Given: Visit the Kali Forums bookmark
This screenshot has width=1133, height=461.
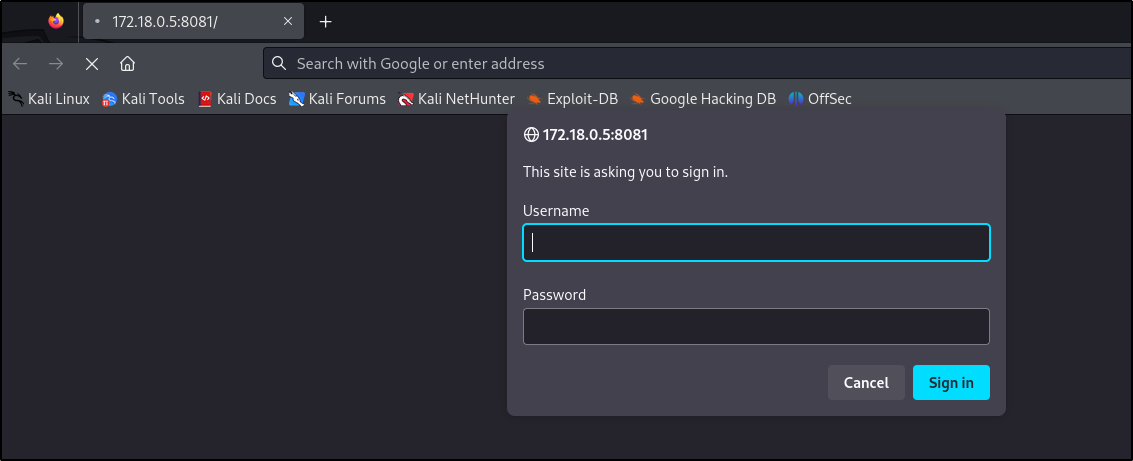Looking at the screenshot, I should tap(337, 98).
